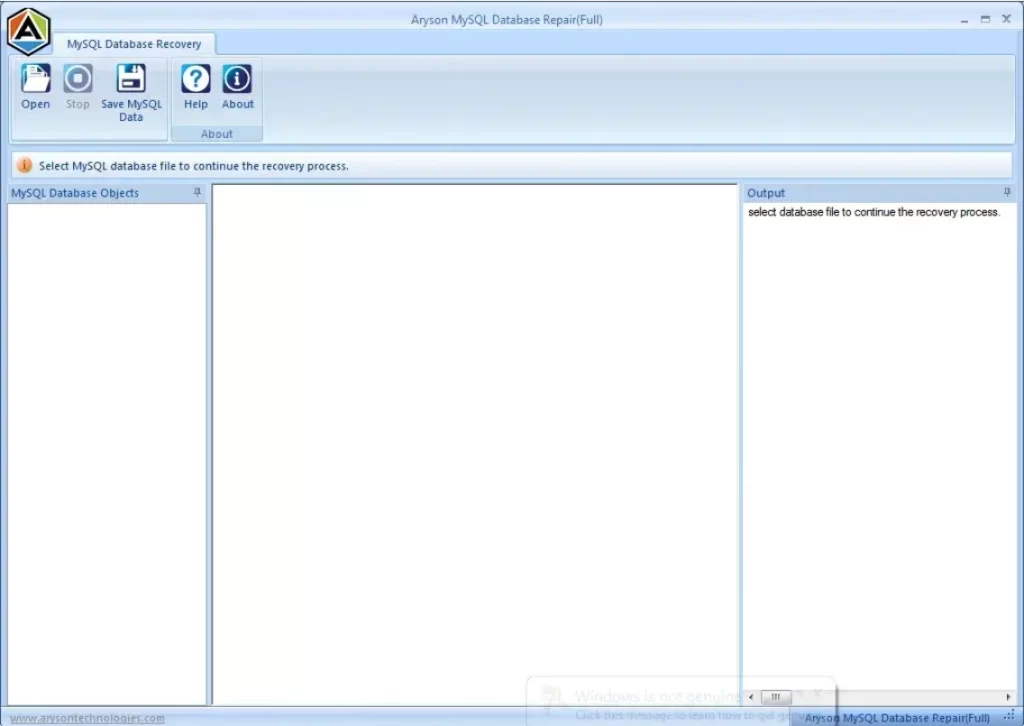
Task: Click inside the empty Output panel area
Action: click(x=878, y=450)
